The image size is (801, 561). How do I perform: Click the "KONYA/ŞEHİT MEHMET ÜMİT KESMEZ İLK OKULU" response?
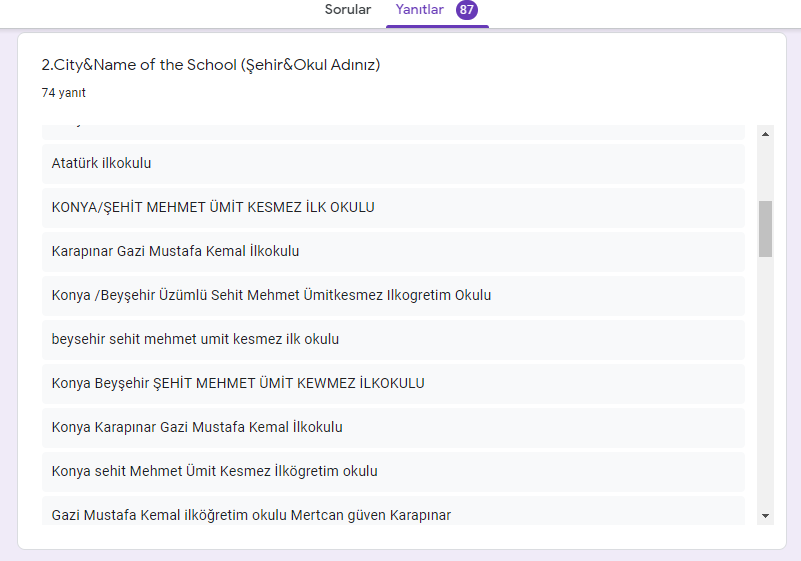tap(213, 207)
